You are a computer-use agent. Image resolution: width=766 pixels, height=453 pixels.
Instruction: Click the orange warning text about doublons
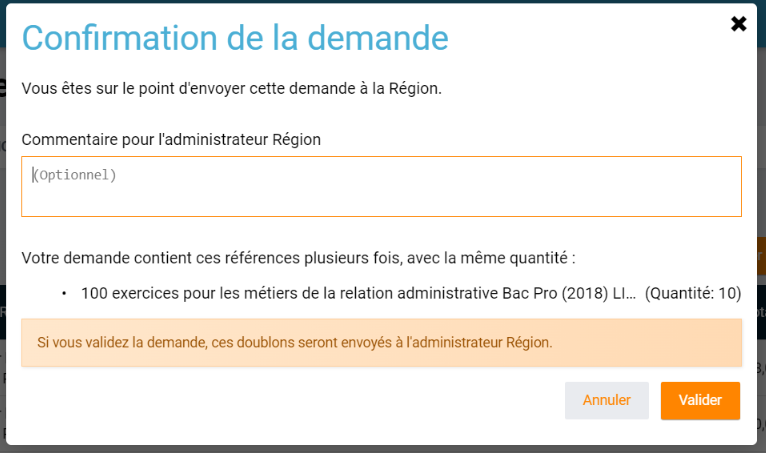click(295, 342)
